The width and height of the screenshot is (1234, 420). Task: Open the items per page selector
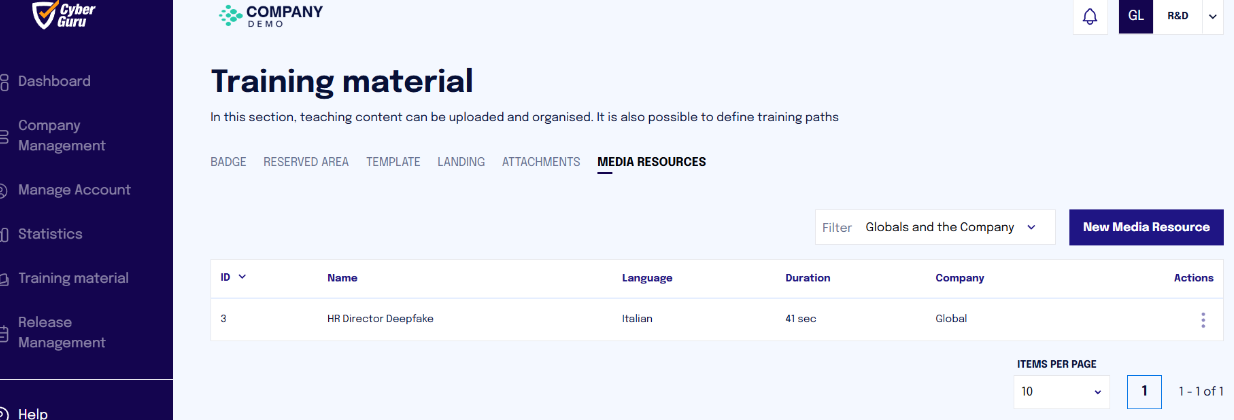point(1061,391)
